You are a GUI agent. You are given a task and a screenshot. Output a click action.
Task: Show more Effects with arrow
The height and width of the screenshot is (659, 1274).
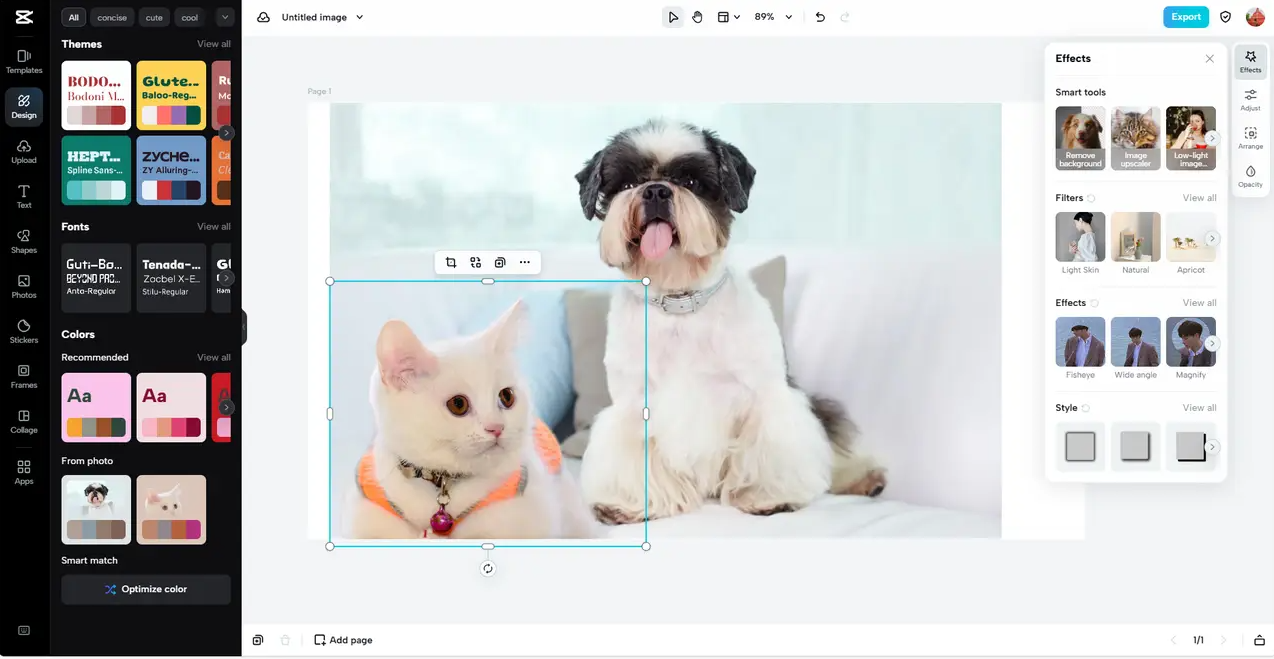1212,343
